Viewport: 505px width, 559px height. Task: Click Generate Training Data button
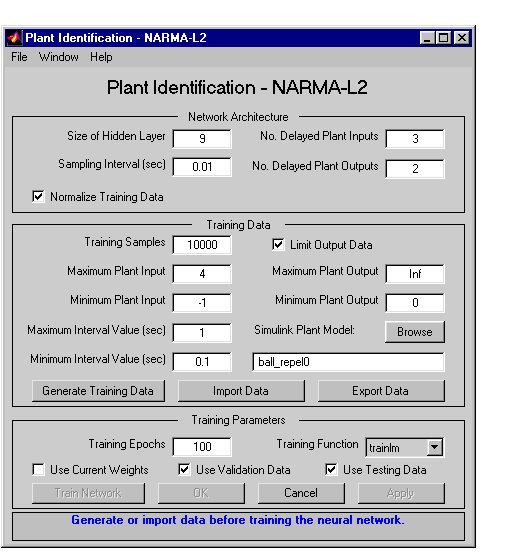click(98, 391)
